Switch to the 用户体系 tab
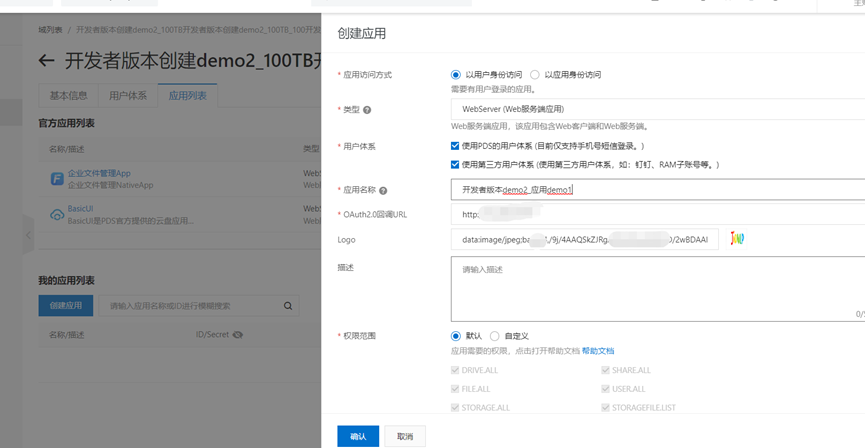The width and height of the screenshot is (865, 448). click(128, 95)
